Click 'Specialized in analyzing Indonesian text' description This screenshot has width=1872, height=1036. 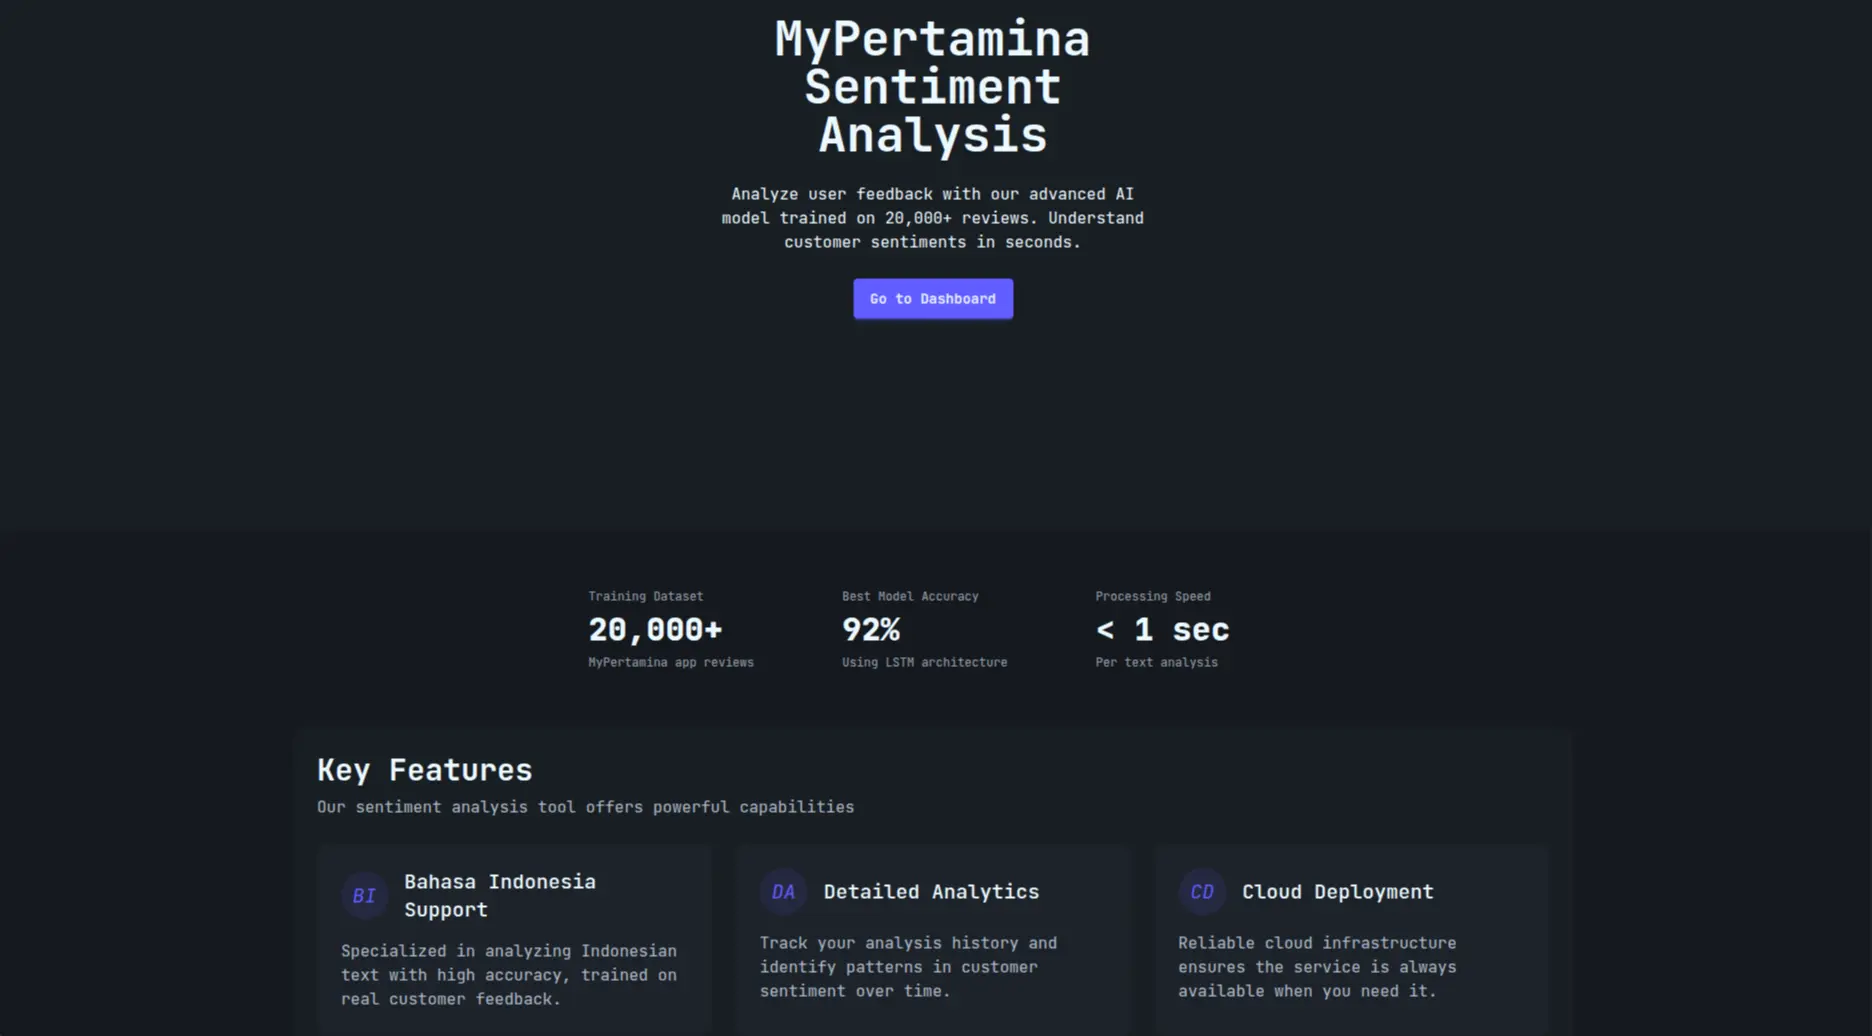(509, 975)
